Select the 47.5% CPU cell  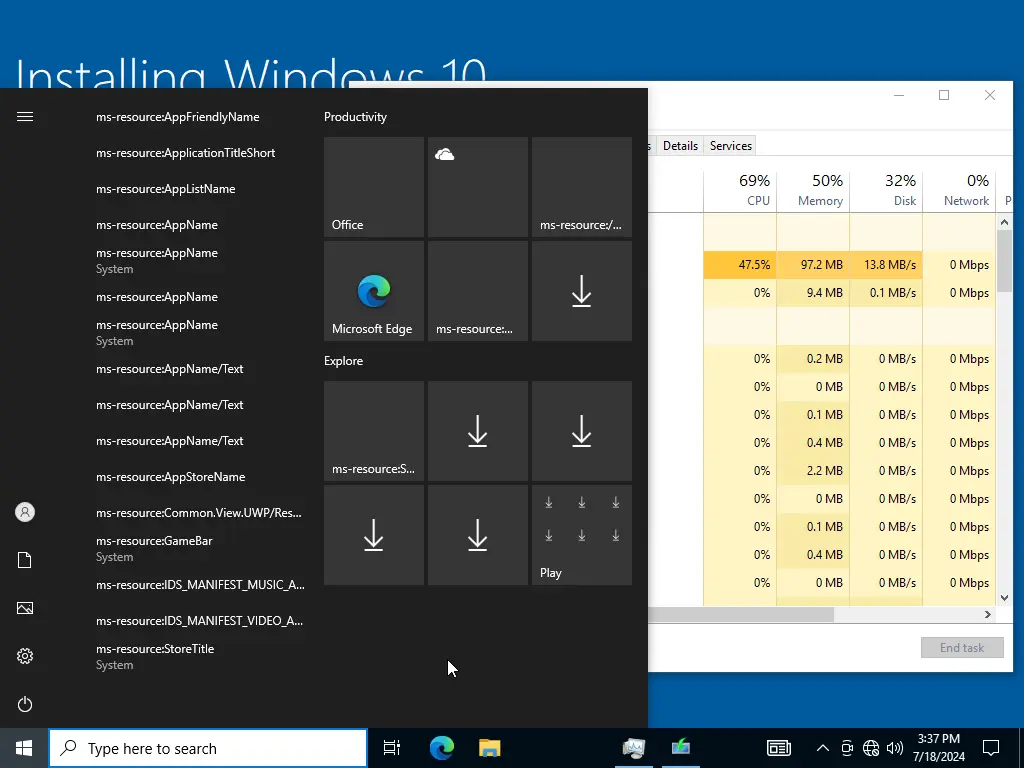coord(740,265)
